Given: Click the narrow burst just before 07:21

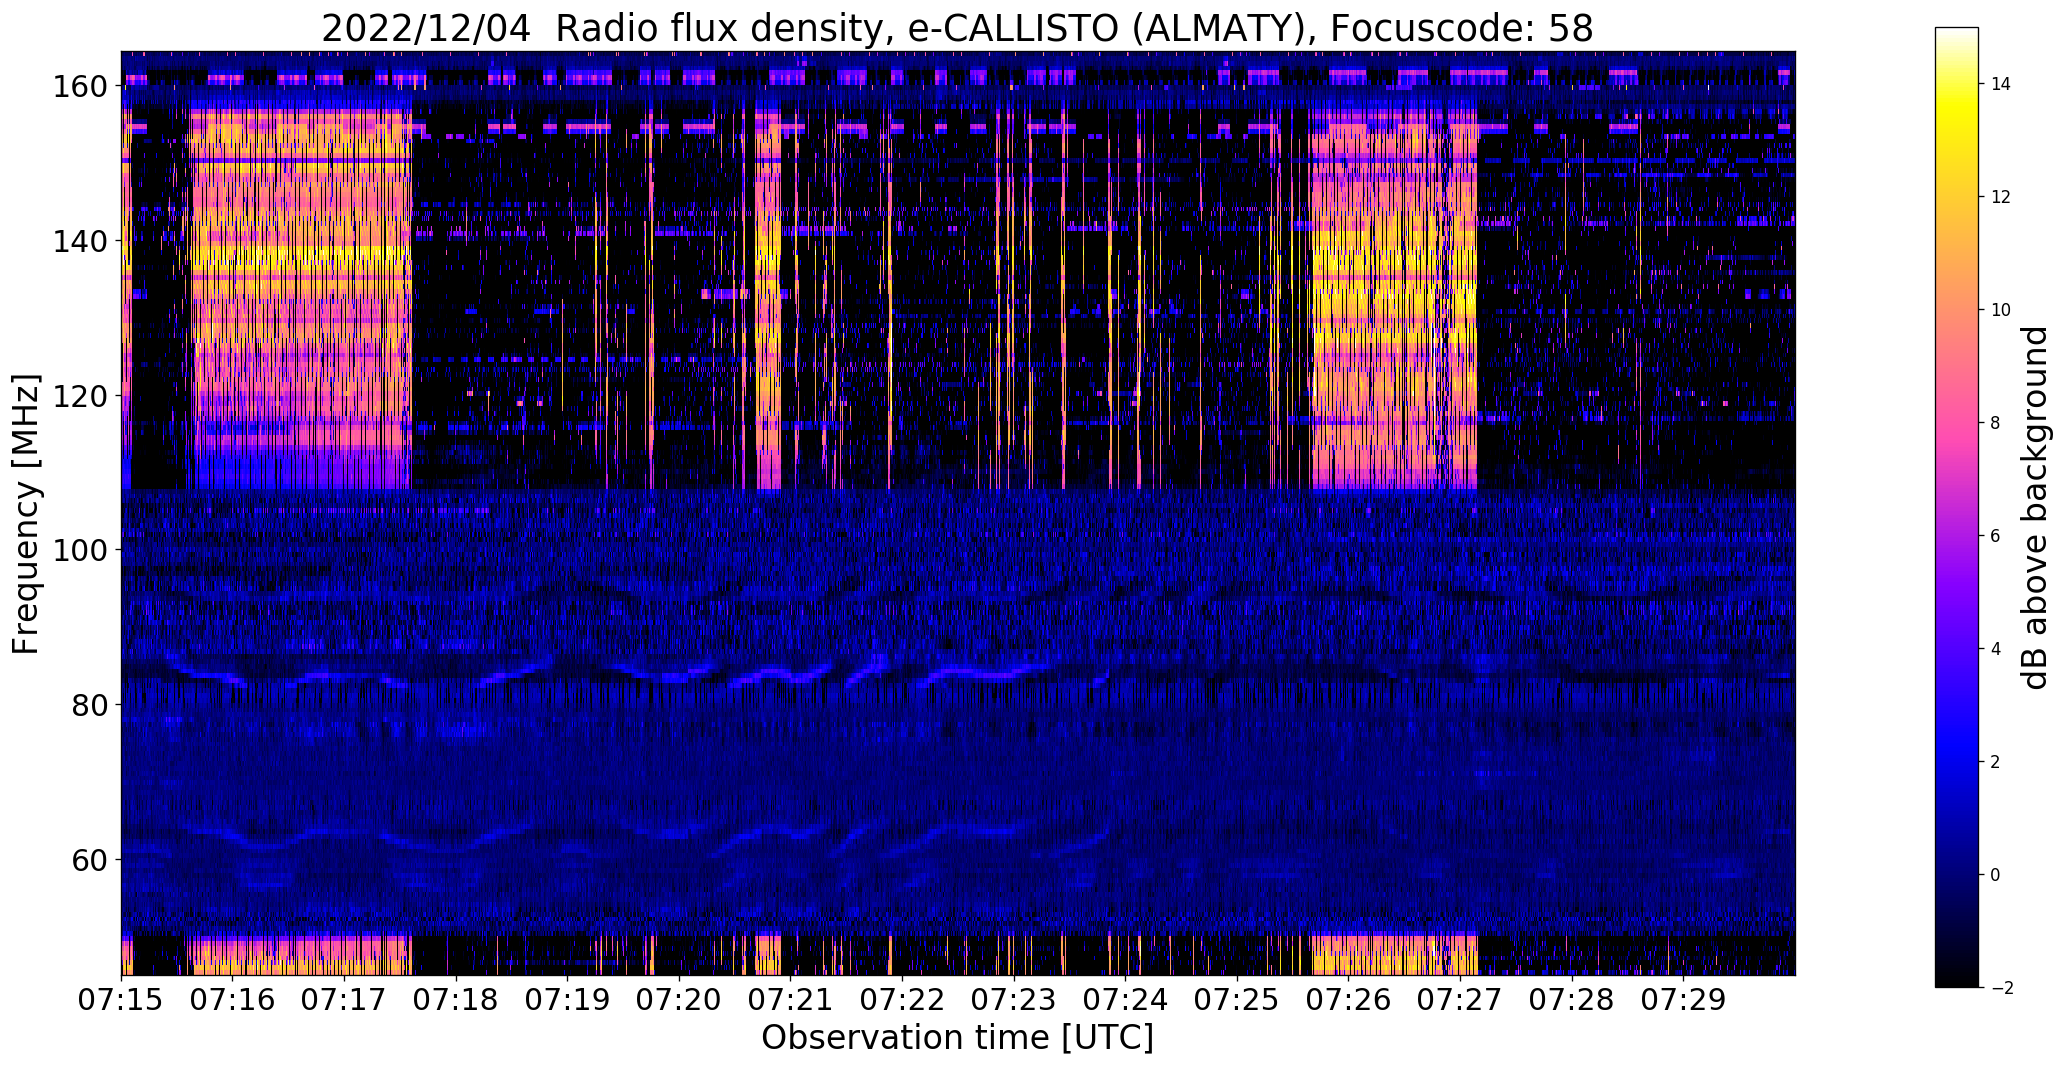Looking at the screenshot, I should tap(768, 298).
